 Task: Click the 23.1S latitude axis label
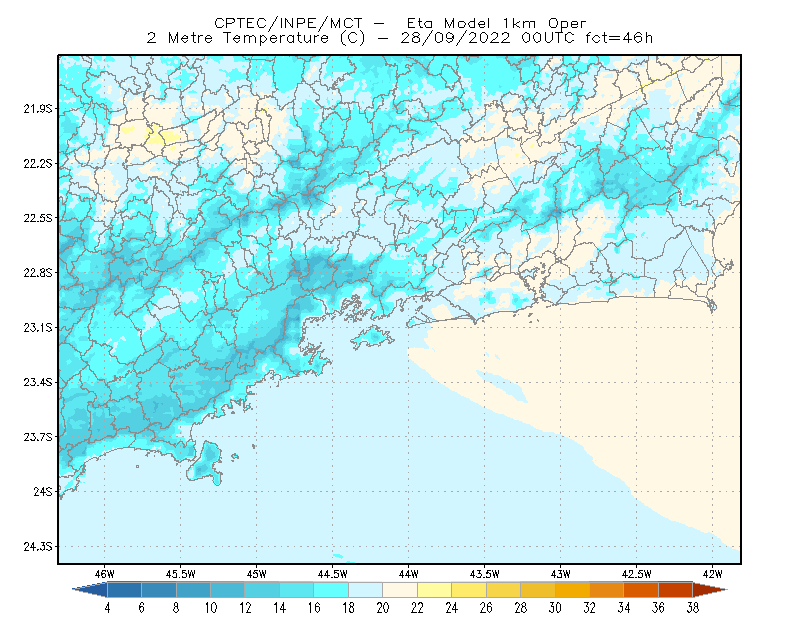click(37, 327)
